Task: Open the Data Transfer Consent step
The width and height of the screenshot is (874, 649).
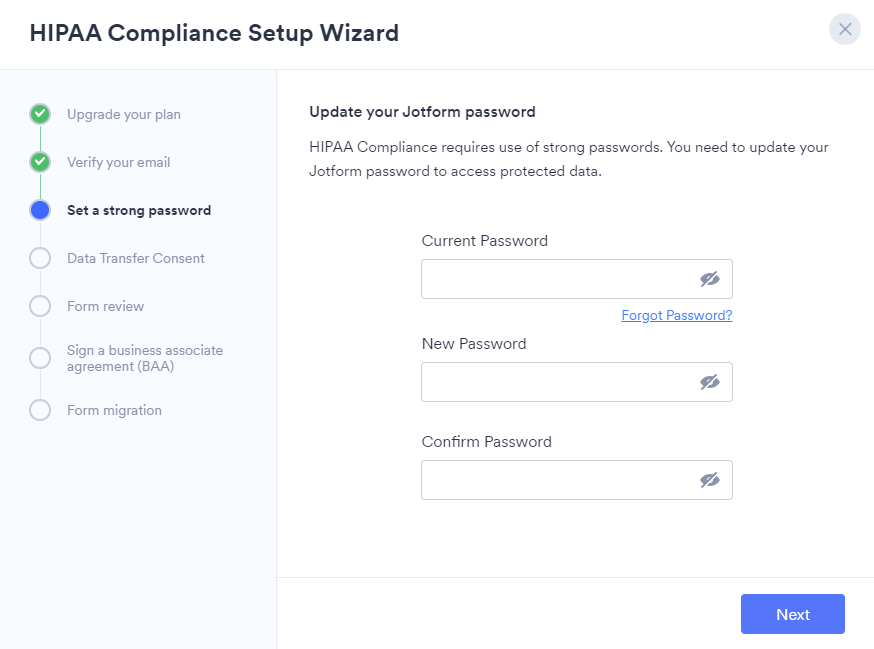Action: 136,258
